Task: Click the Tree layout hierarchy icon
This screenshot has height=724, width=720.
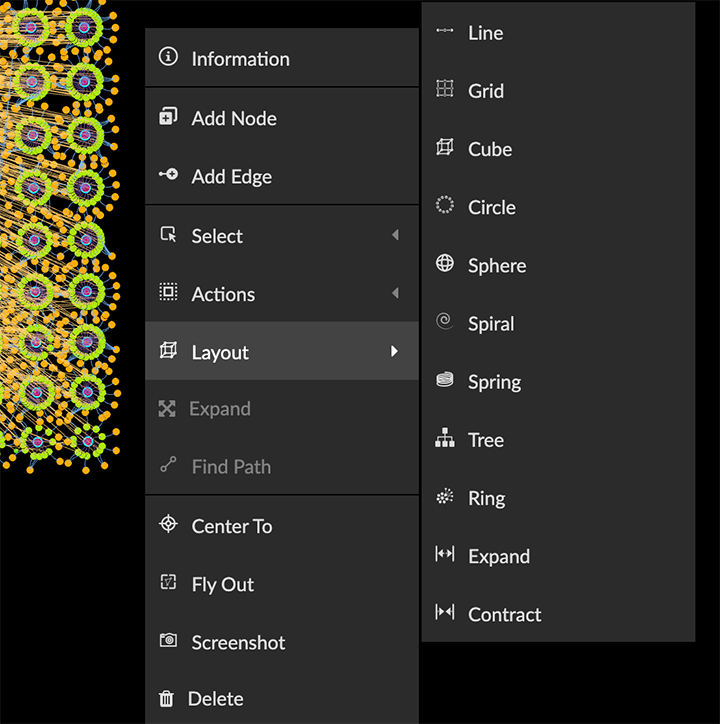Action: click(445, 439)
